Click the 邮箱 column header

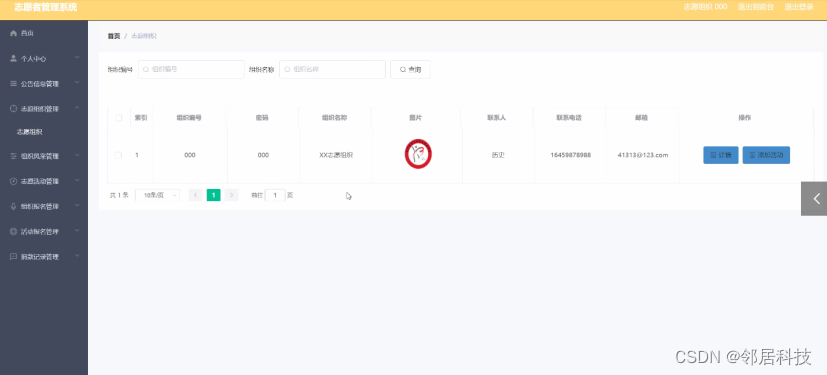(x=641, y=118)
